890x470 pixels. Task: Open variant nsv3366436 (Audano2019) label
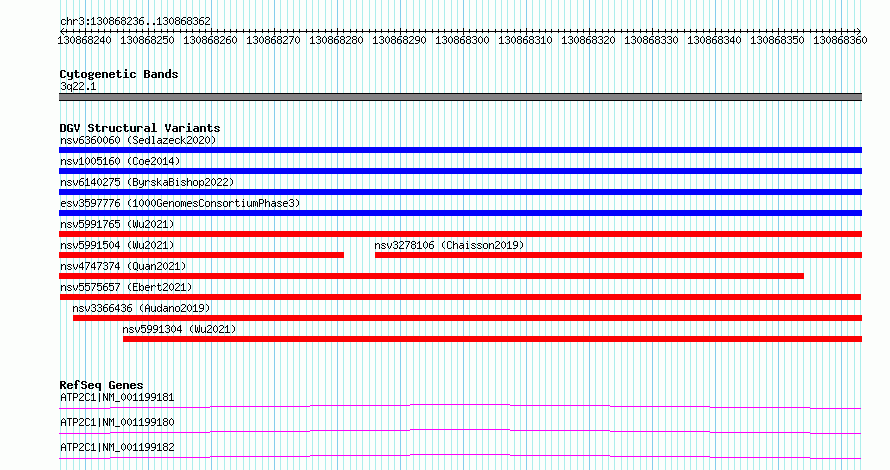coord(141,308)
